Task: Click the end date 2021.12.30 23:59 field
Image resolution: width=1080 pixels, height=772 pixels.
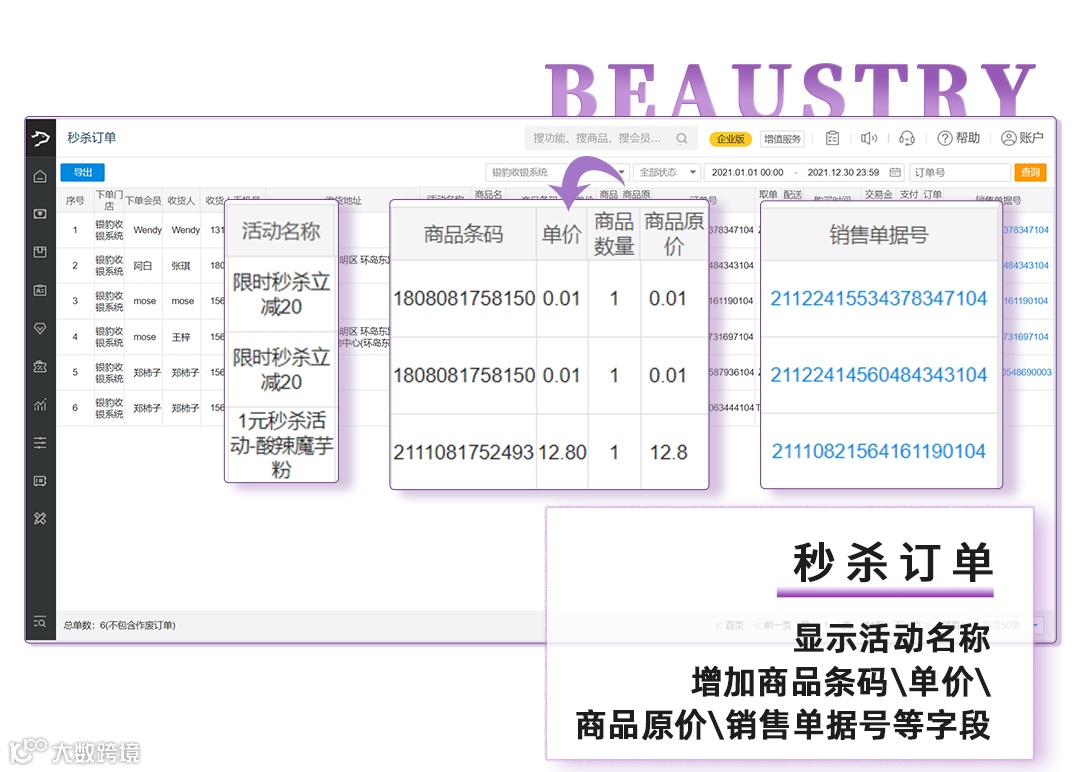Action: click(843, 172)
